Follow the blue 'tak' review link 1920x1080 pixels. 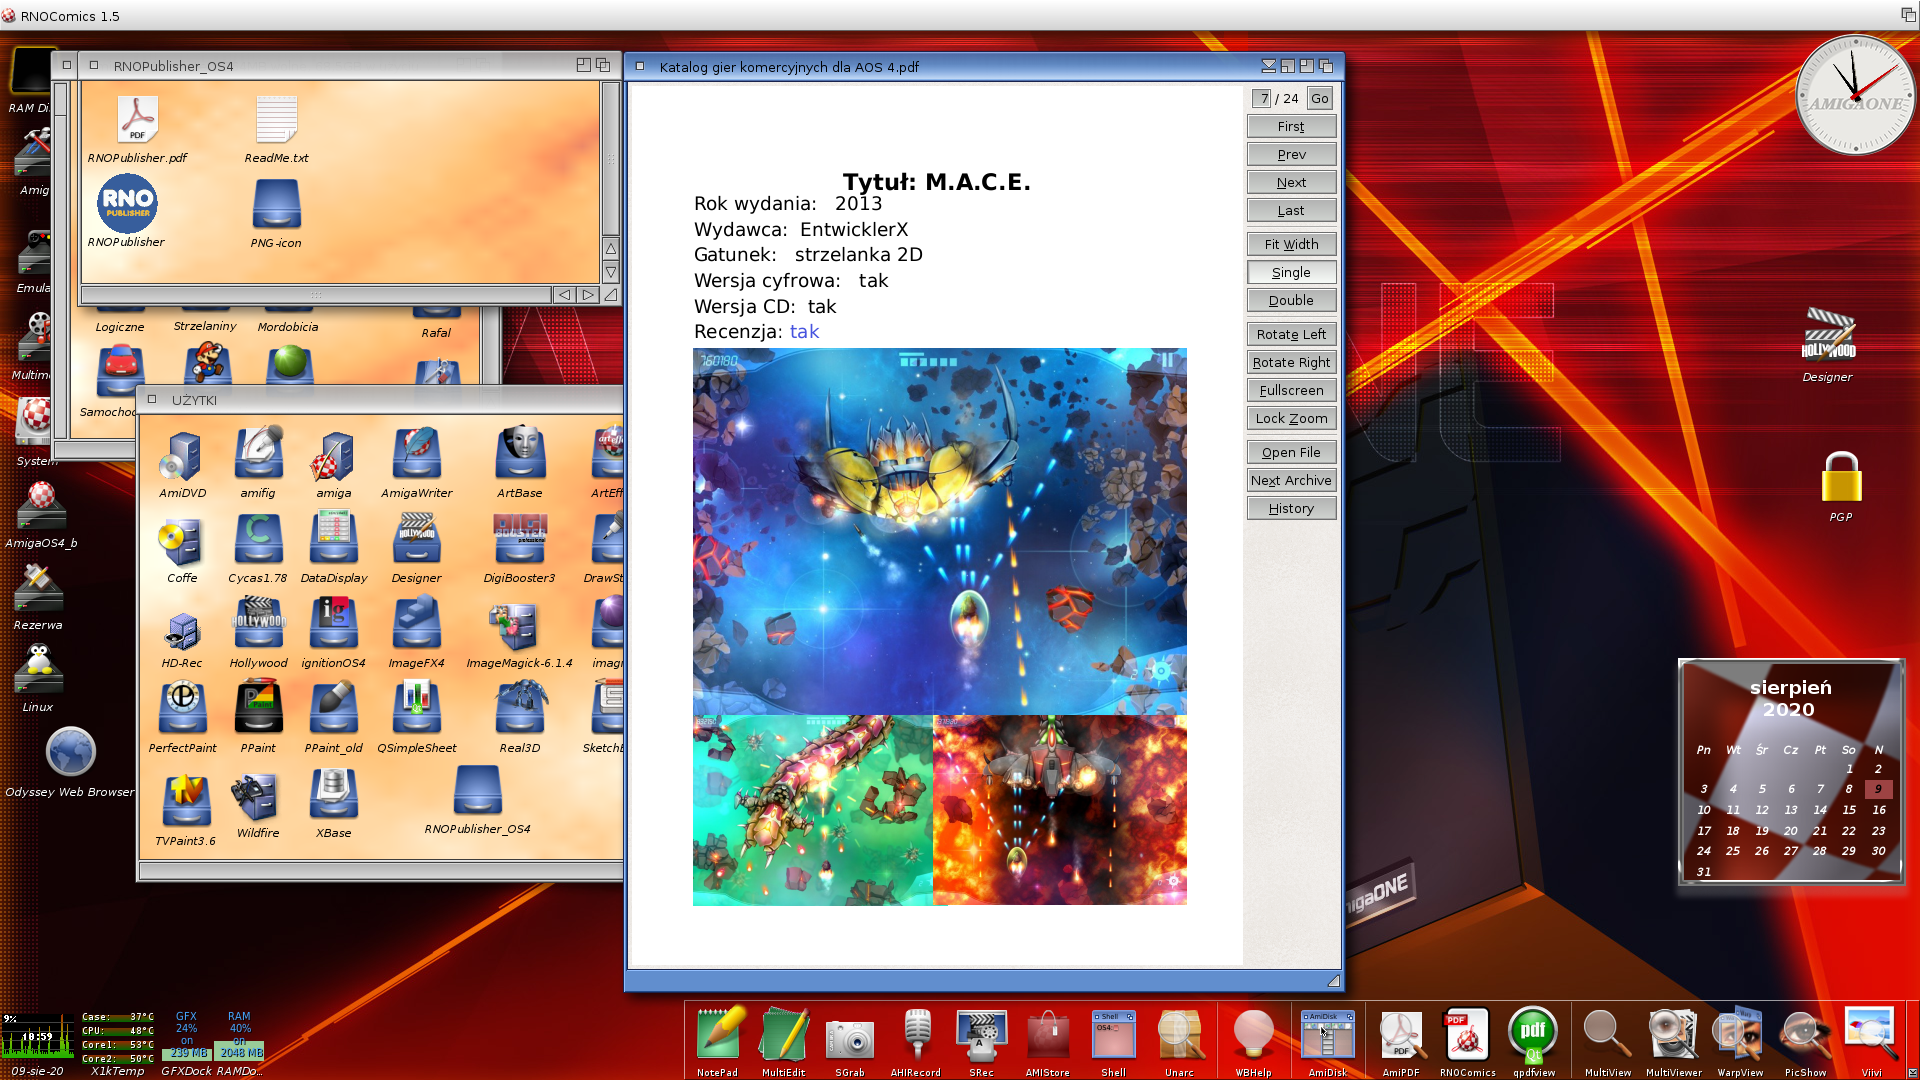[804, 332]
